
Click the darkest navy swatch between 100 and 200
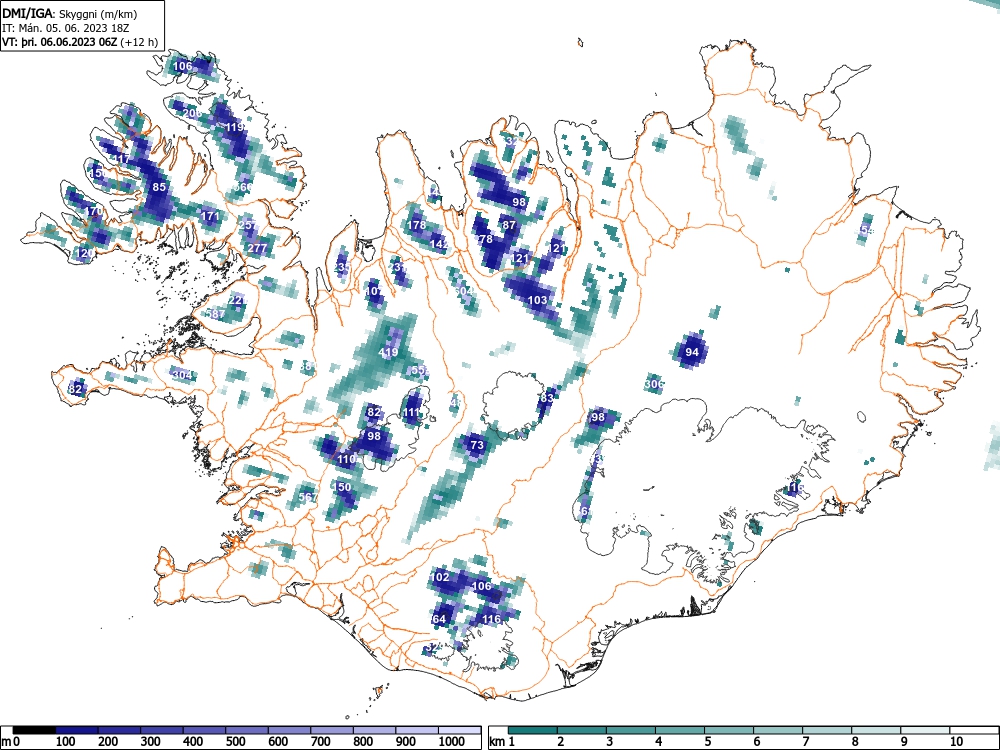coord(77,730)
